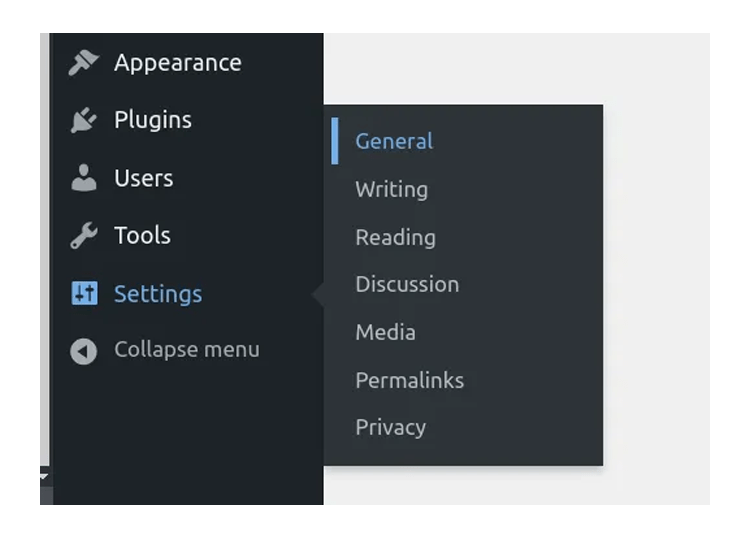Screen dimensions: 750x540
Task: Open Media settings
Action: 385,332
